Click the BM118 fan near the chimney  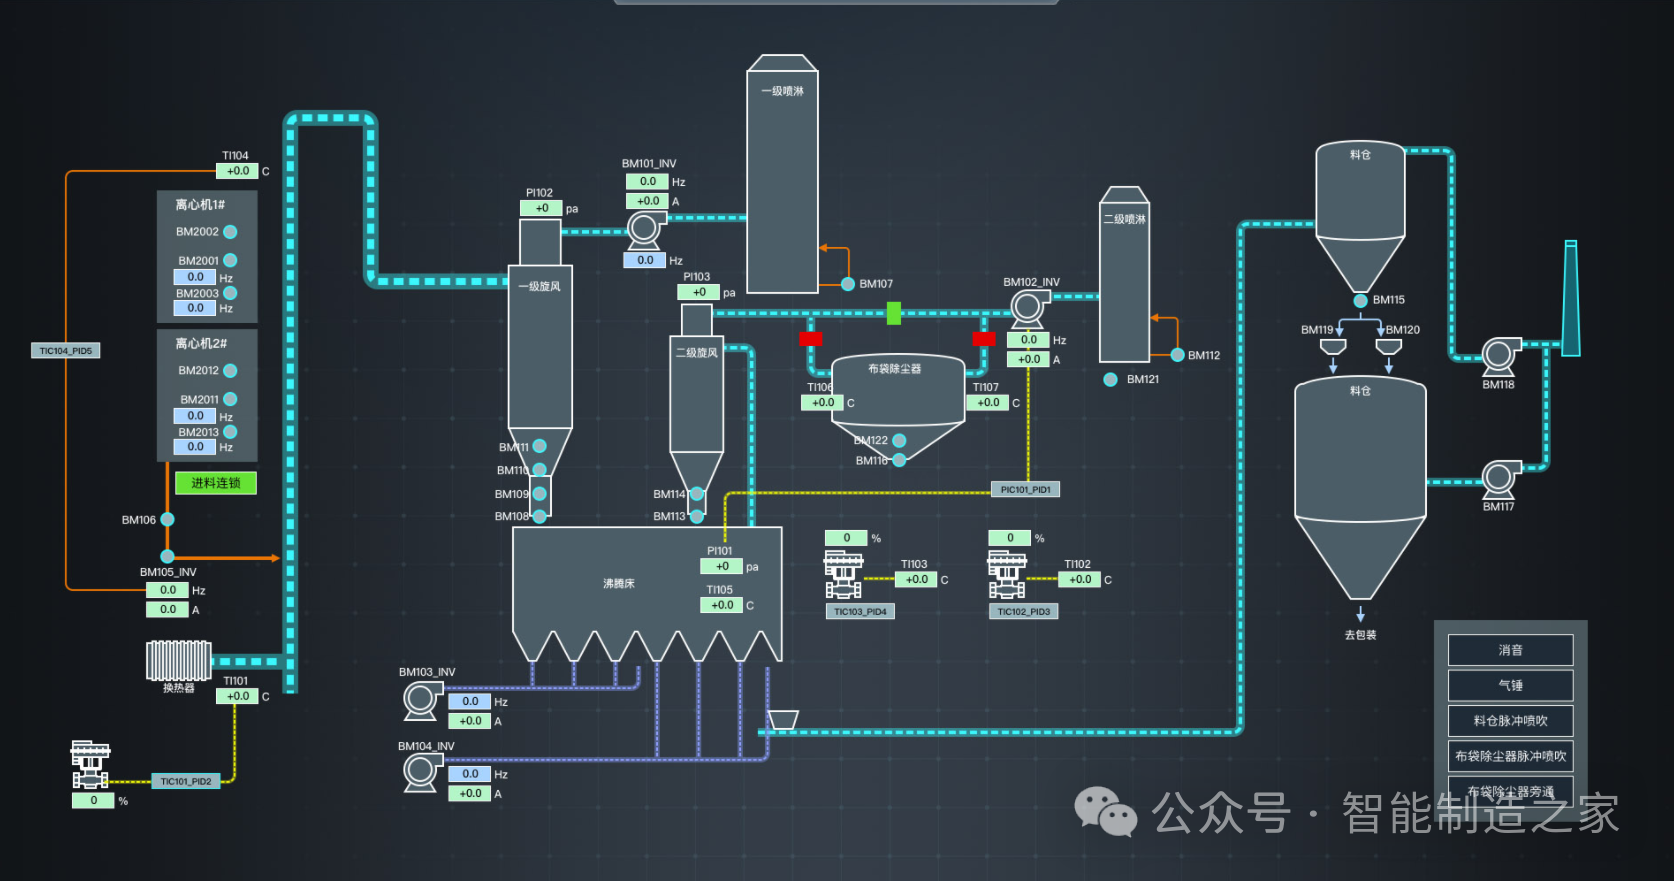(1498, 356)
